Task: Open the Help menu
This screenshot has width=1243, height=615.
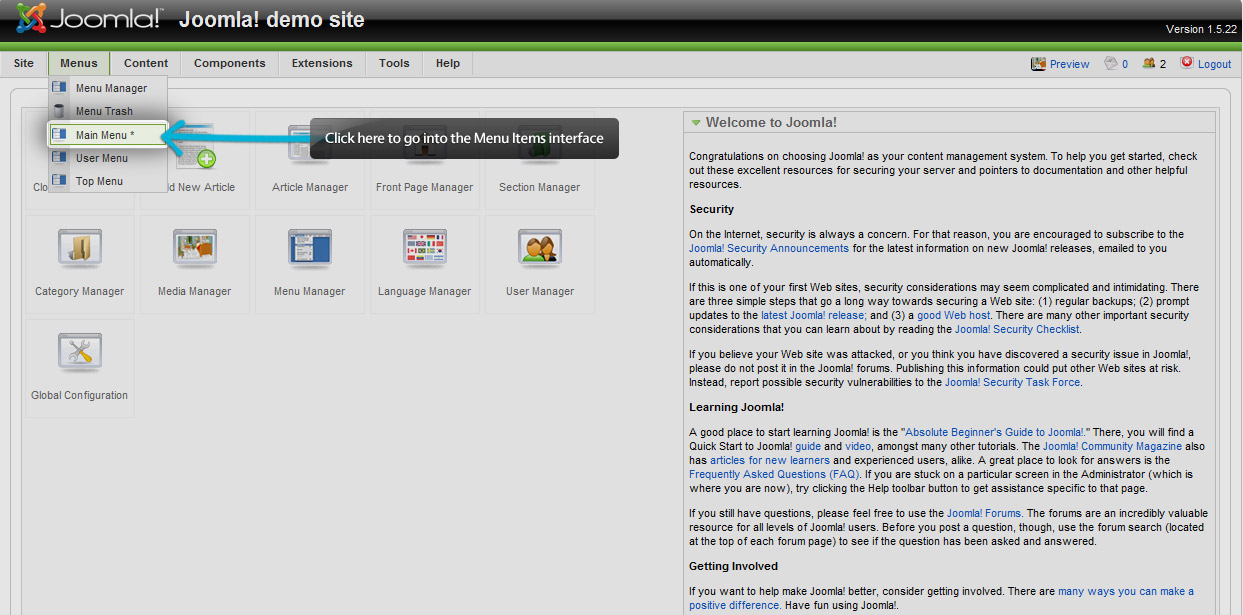Action: click(448, 64)
